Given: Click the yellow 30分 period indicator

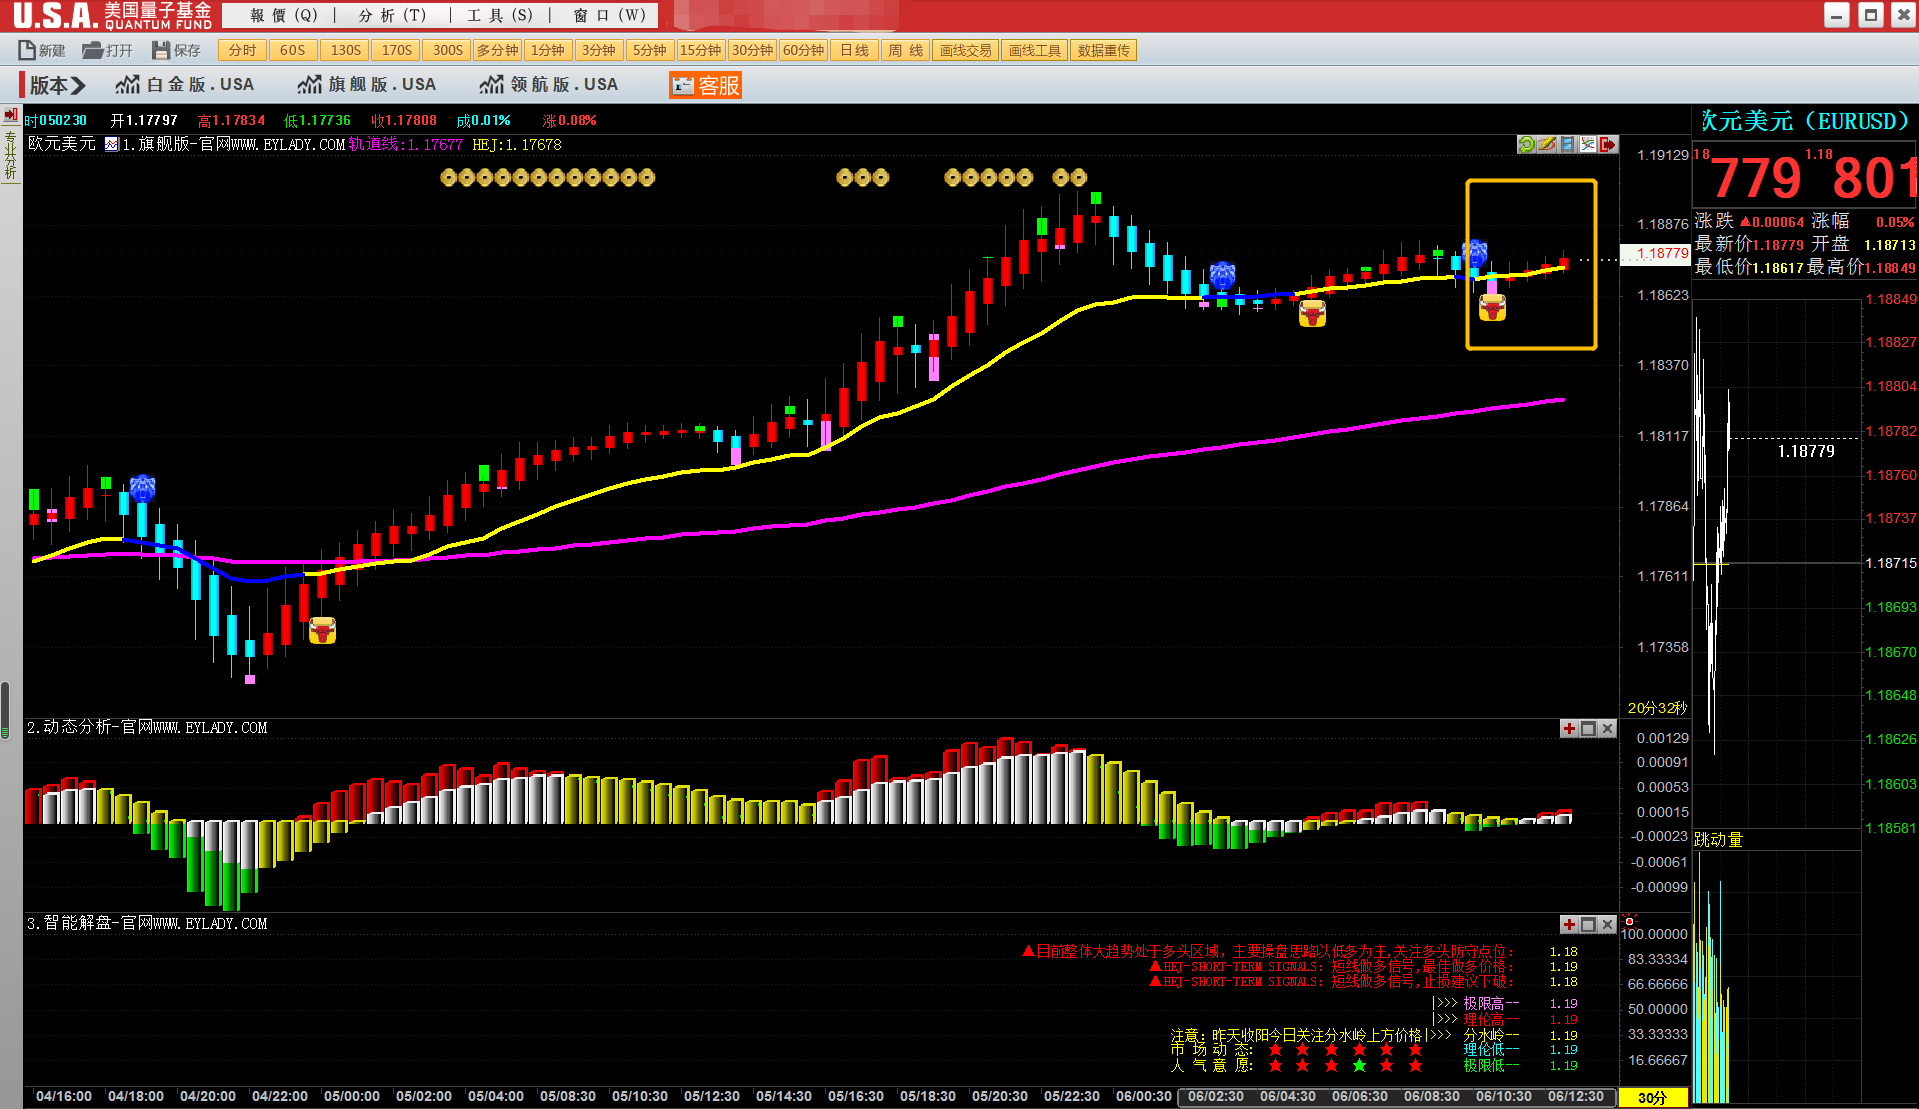Looking at the screenshot, I should point(1653,1097).
